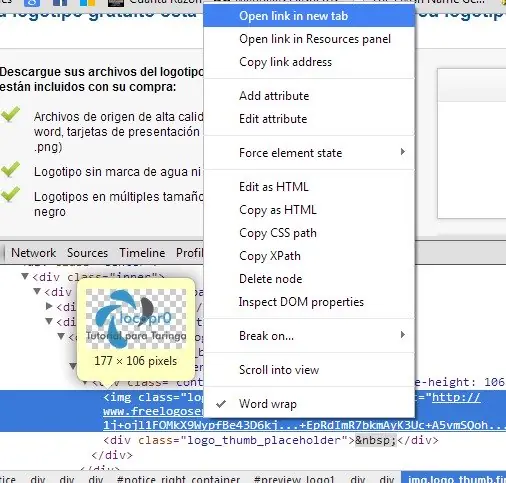Screen dimensions: 506x483
Task: Select Edit attribute option
Action: pos(309,119)
